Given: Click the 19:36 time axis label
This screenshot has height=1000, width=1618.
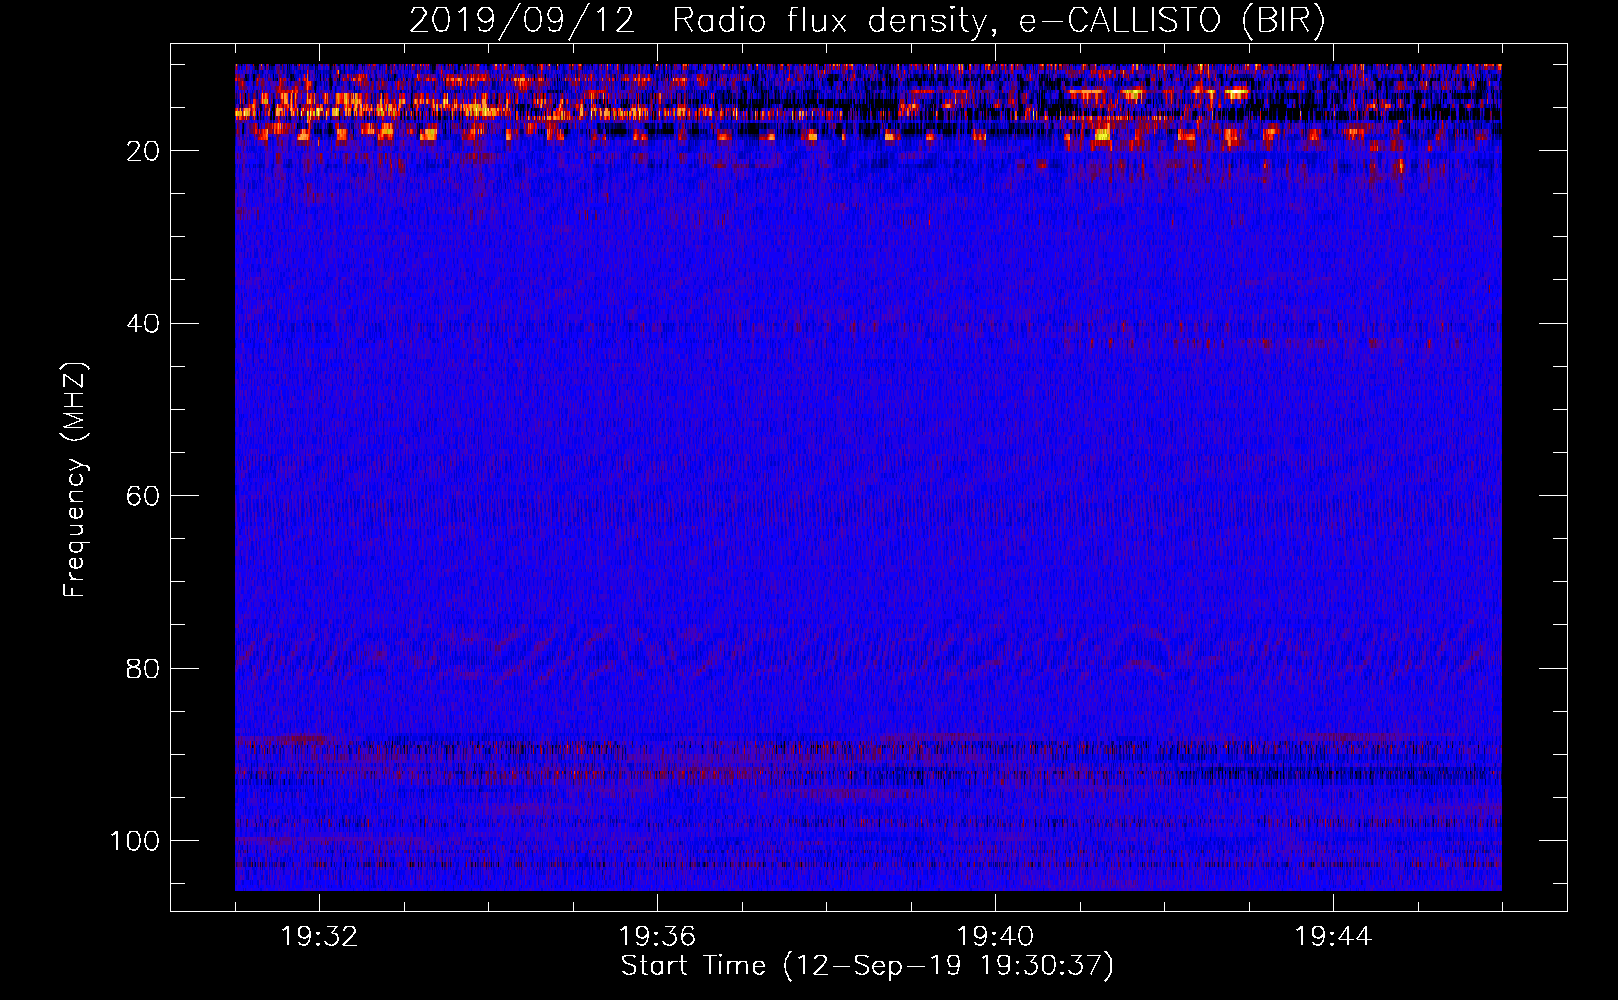Looking at the screenshot, I should pos(657,937).
